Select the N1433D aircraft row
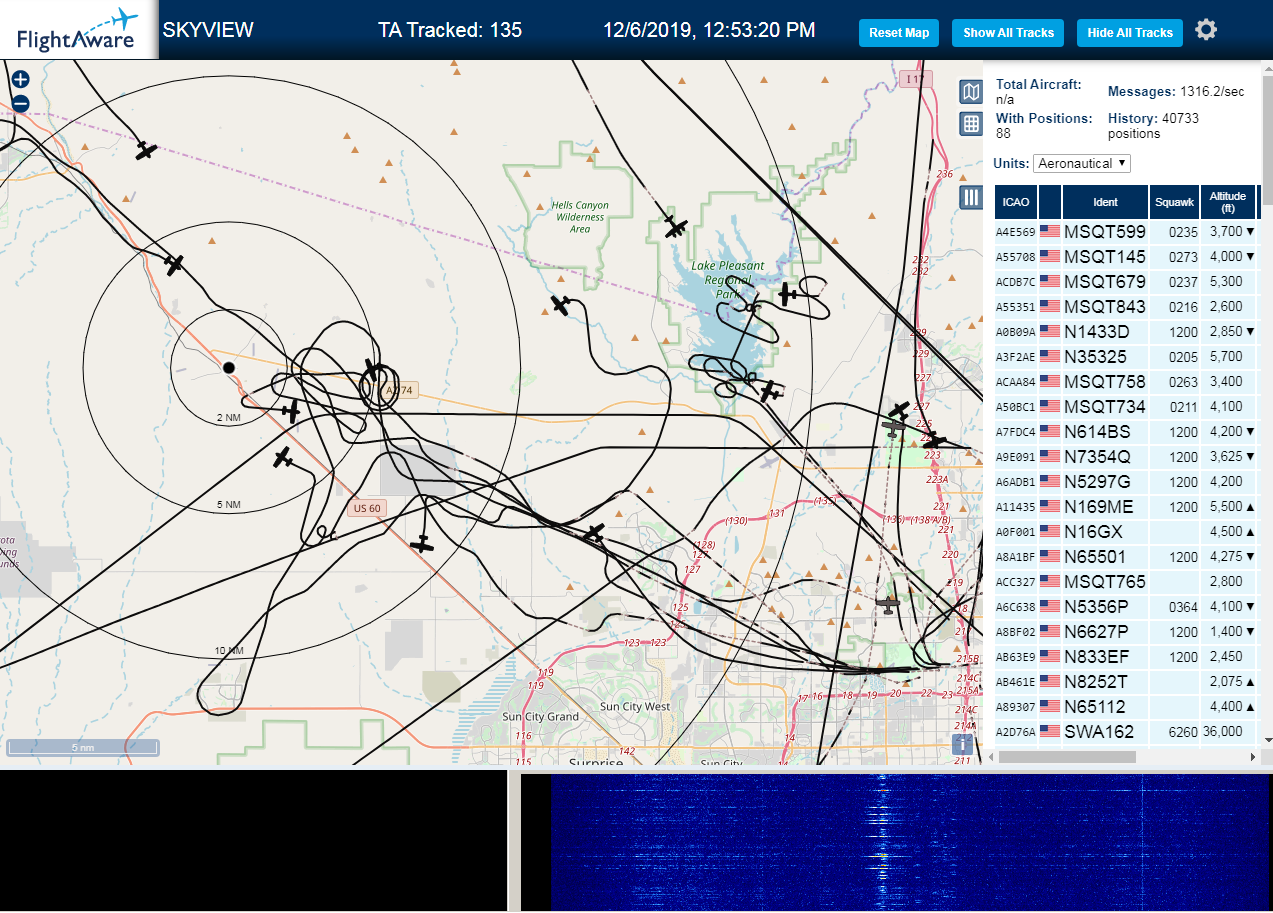1273x913 pixels. (1125, 332)
